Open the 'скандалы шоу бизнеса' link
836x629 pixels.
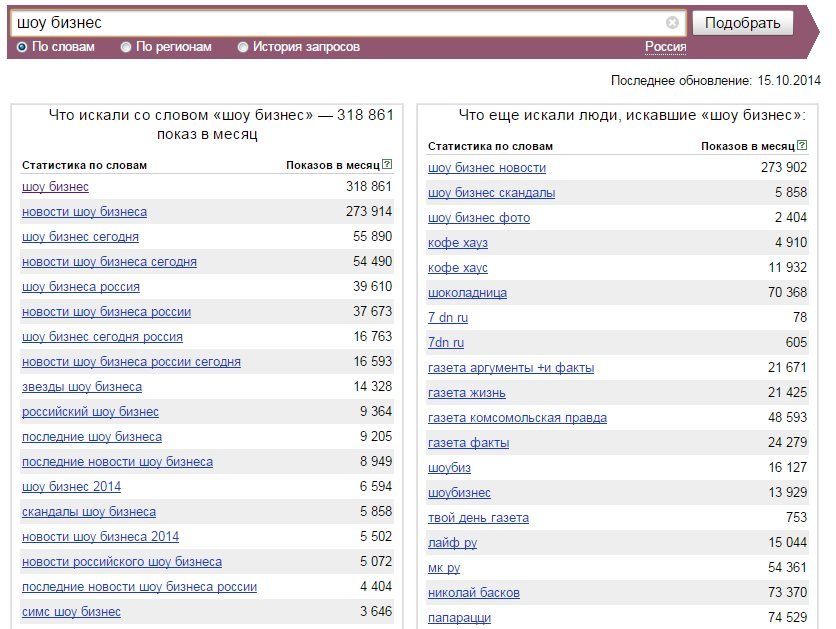pyautogui.click(x=89, y=512)
